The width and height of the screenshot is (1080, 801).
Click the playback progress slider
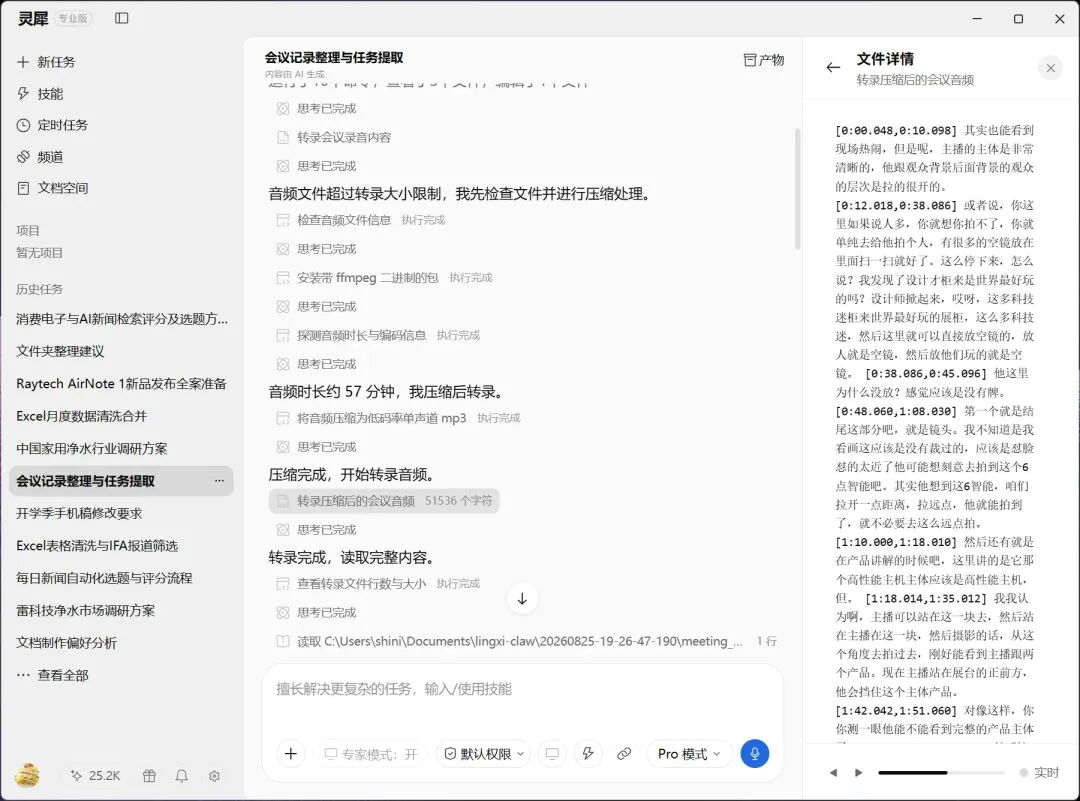click(942, 773)
